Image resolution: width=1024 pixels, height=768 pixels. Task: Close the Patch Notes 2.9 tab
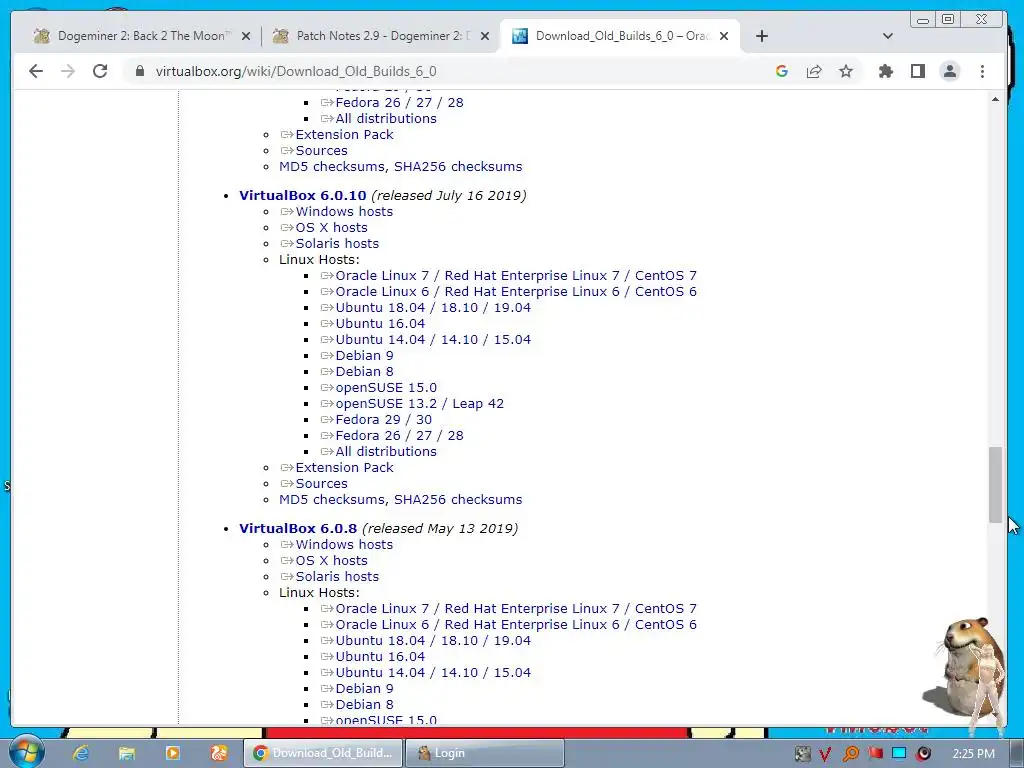pyautogui.click(x=485, y=37)
